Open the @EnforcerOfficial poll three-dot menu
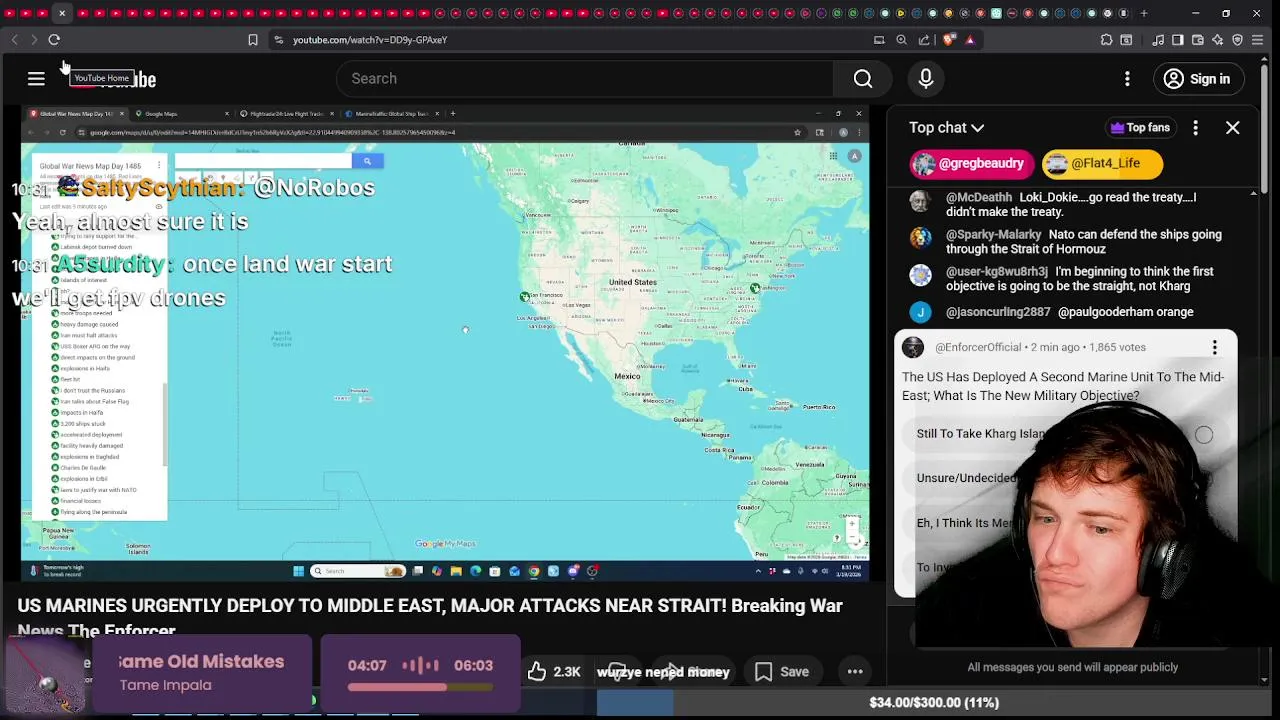This screenshot has height=720, width=1280. 1214,347
